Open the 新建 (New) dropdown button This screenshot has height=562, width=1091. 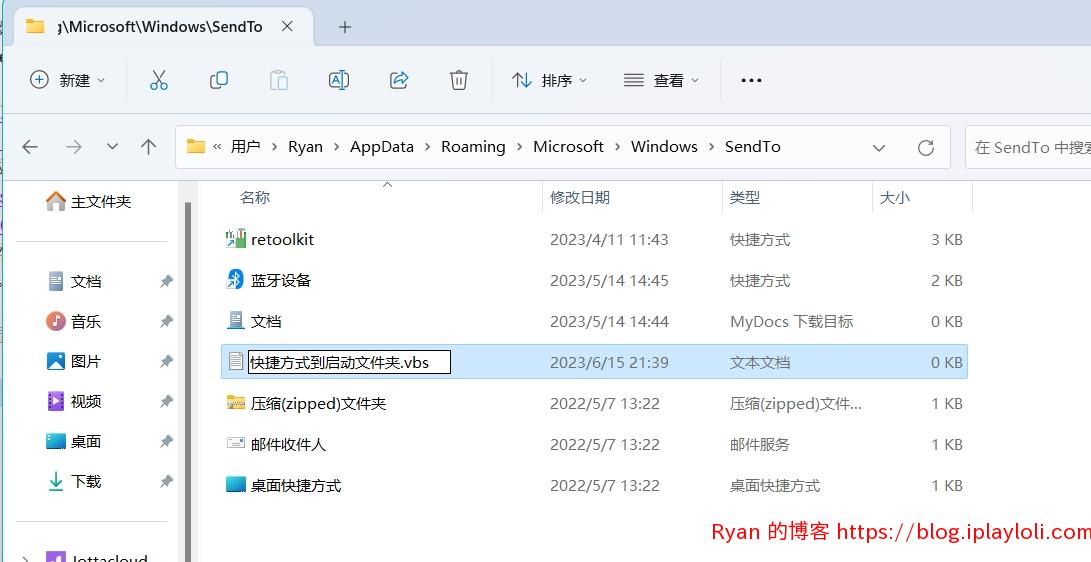tap(67, 80)
